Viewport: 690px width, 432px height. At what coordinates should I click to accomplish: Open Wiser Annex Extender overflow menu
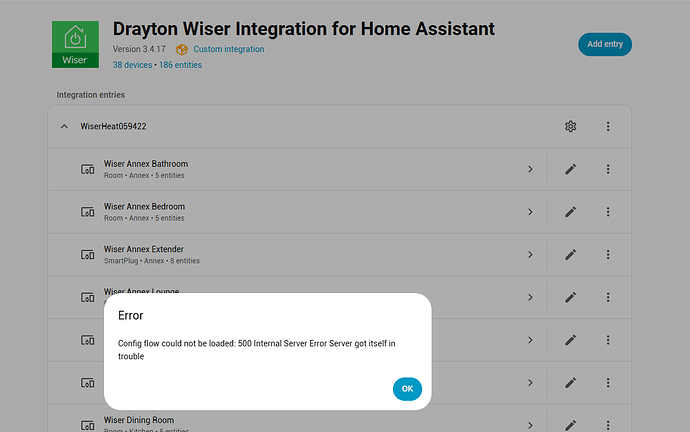[608, 255]
